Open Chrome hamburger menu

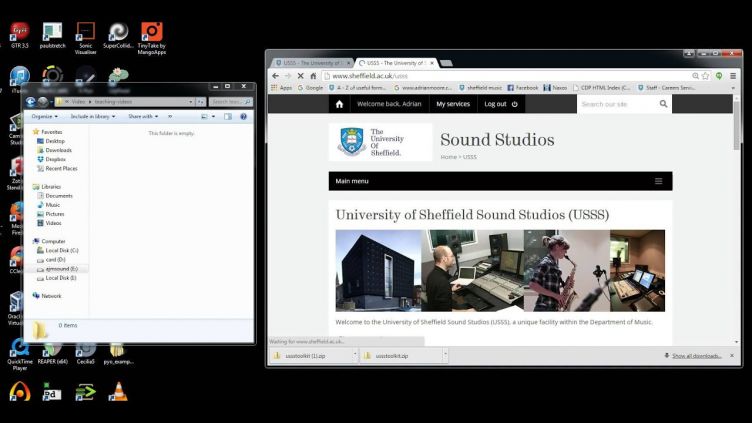tap(733, 76)
